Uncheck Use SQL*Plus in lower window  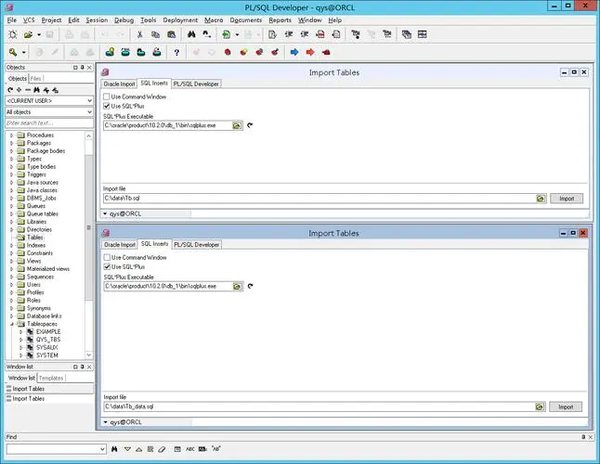[x=107, y=267]
